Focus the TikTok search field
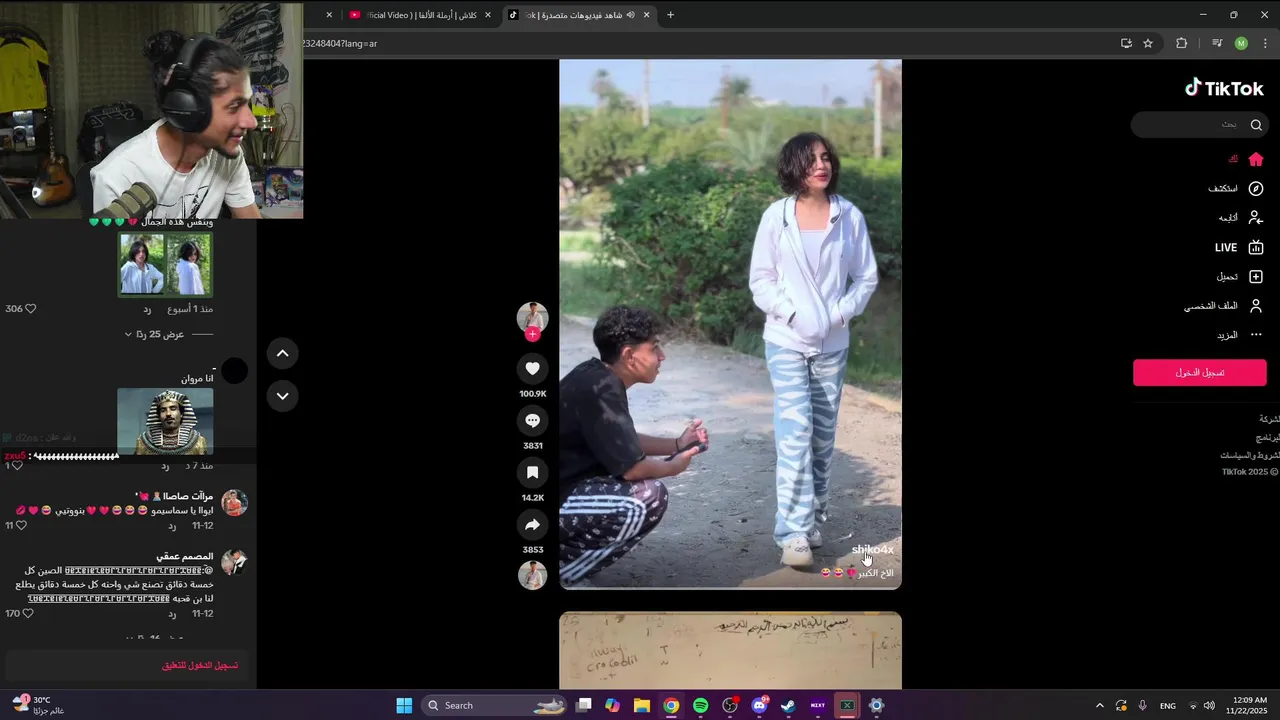1280x720 pixels. tap(1199, 125)
